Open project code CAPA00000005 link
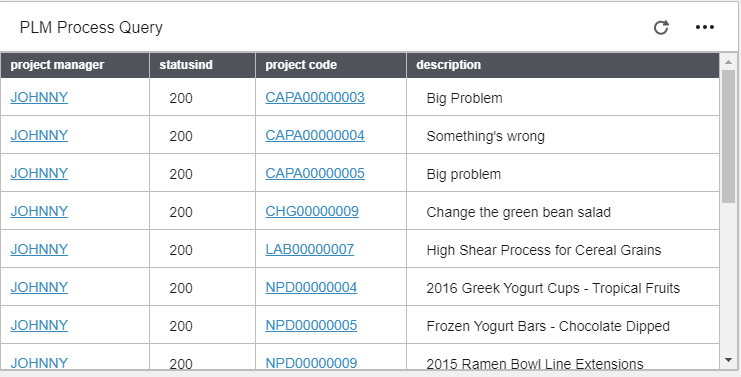The height and width of the screenshot is (377, 741). (x=315, y=173)
